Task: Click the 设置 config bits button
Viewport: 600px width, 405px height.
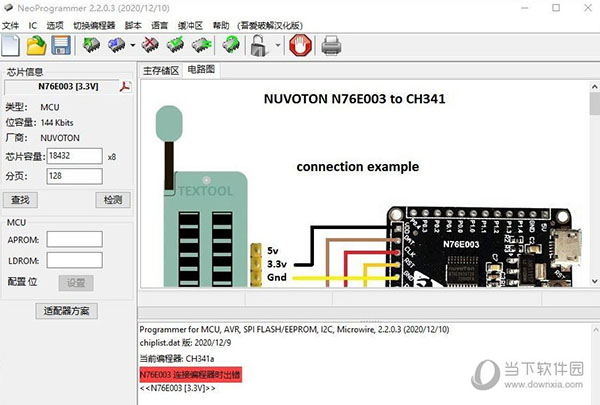Action: coord(76,283)
